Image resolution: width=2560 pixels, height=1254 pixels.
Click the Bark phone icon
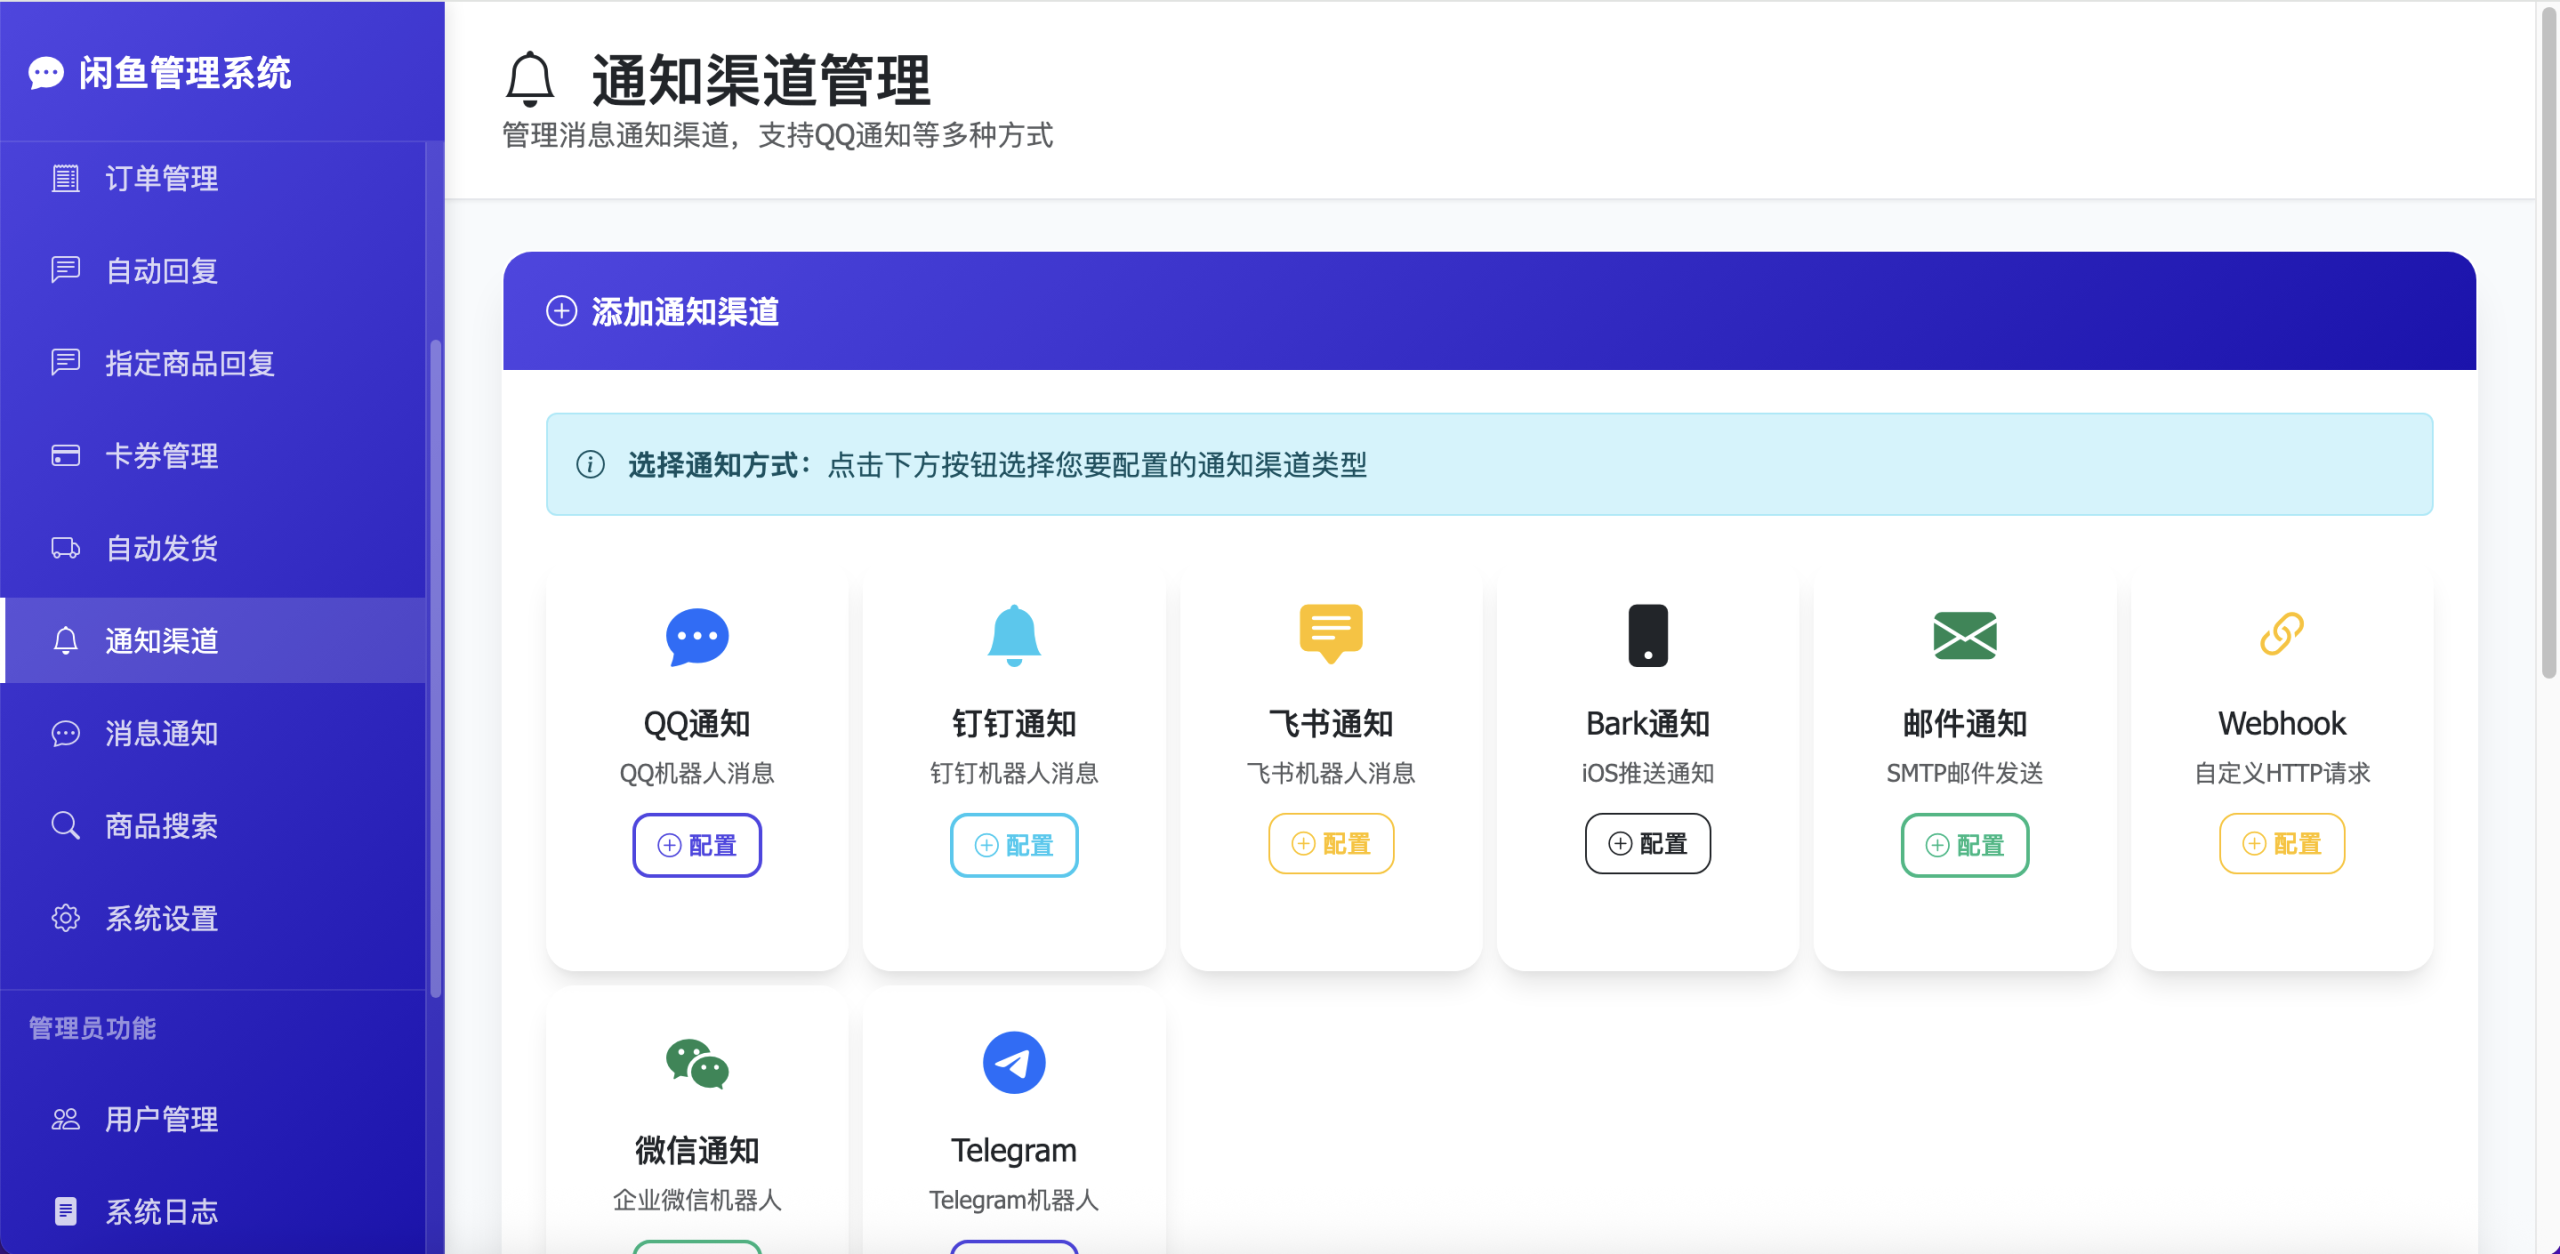[1648, 636]
